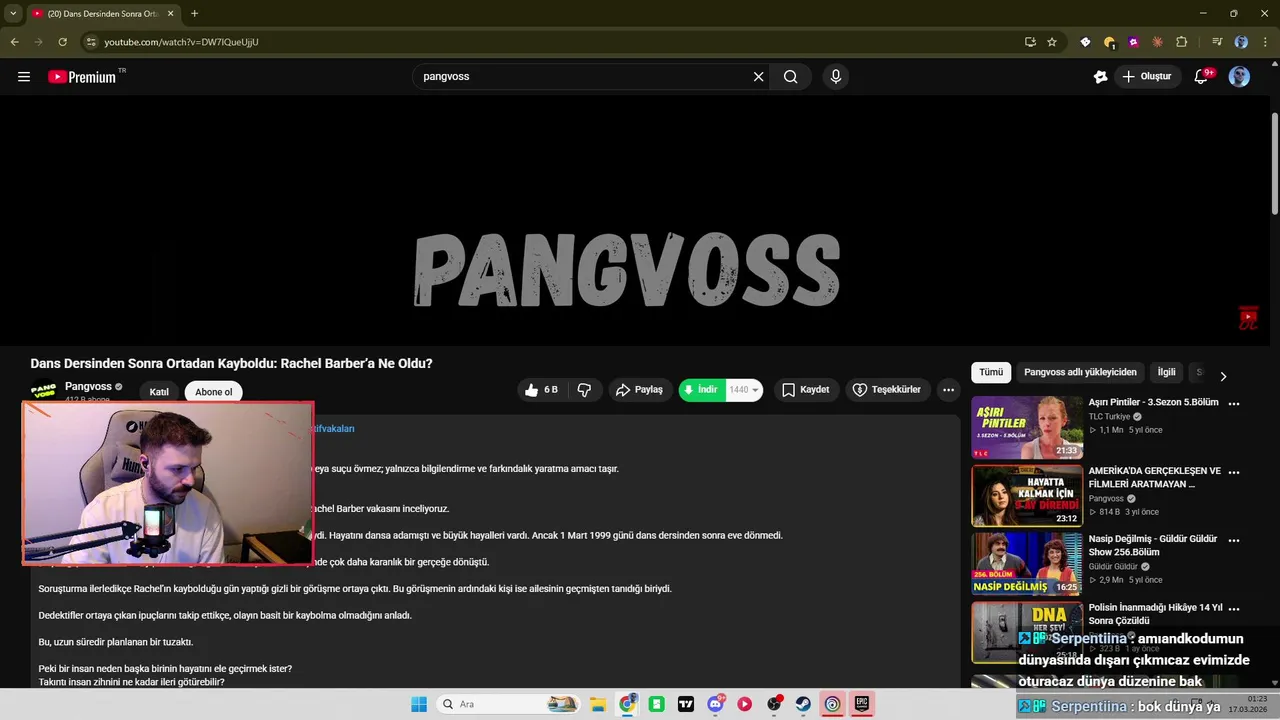The width and height of the screenshot is (1280, 720).
Task: Open the YouTube account avatar menu
Action: pos(1239,77)
